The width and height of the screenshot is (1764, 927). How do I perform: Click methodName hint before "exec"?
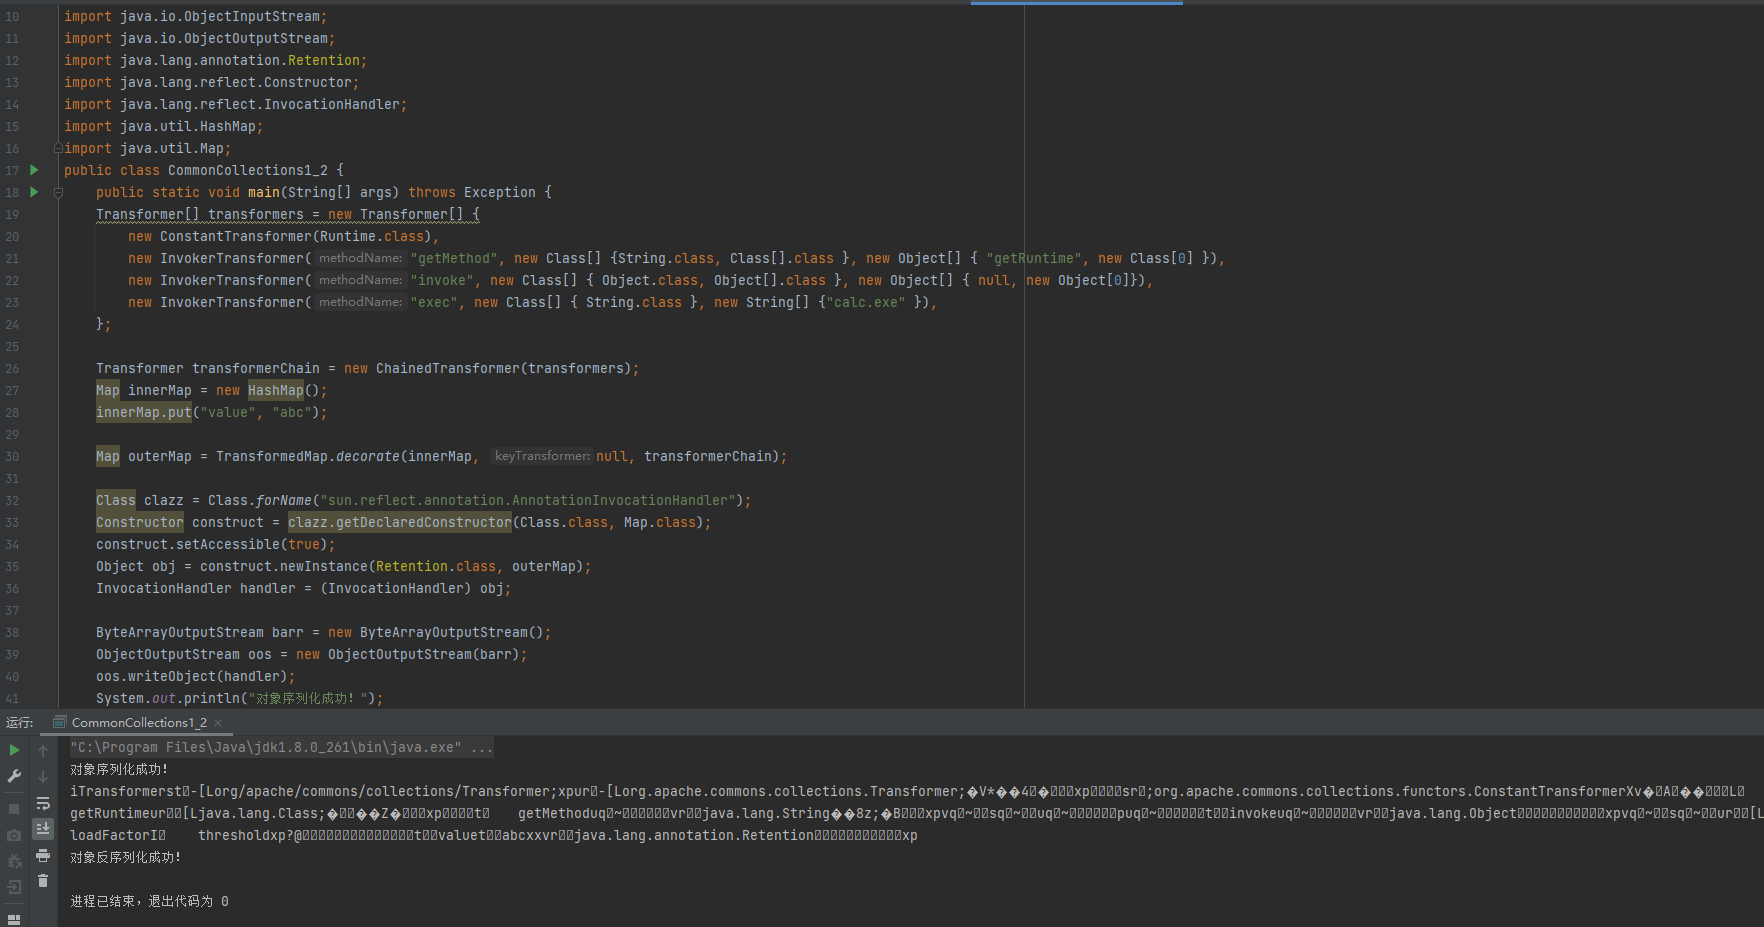361,302
